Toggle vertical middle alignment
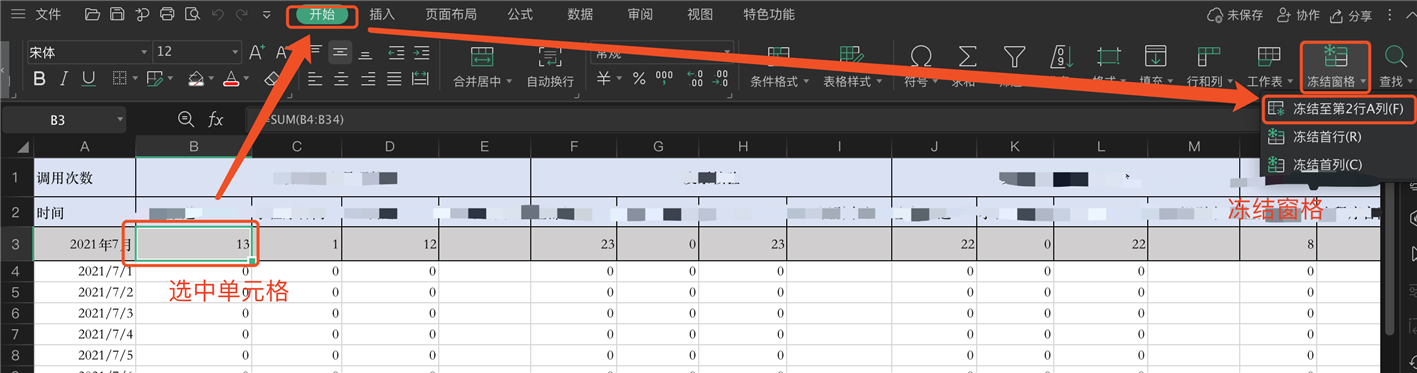The image size is (1417, 373). (340, 52)
